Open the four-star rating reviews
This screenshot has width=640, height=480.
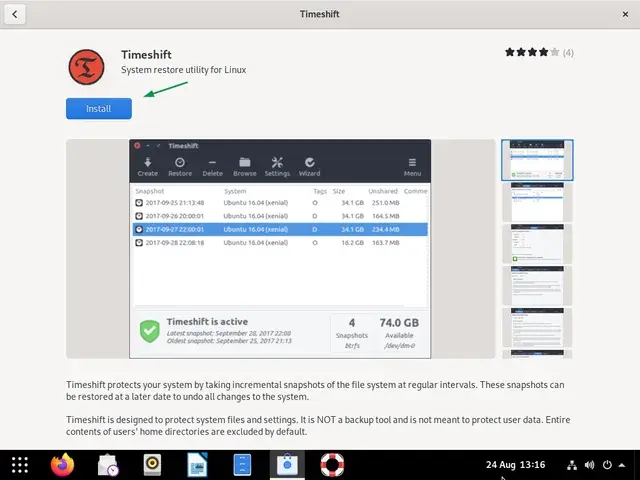pyautogui.click(x=532, y=52)
